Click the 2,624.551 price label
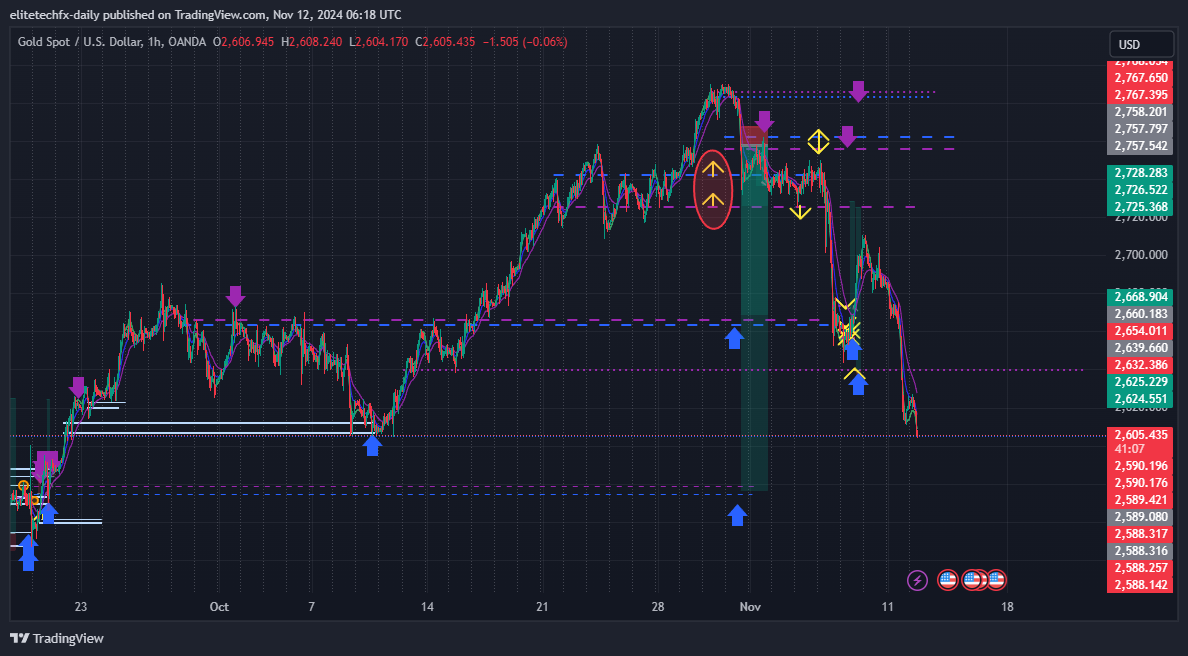The image size is (1188, 656). [x=1141, y=398]
